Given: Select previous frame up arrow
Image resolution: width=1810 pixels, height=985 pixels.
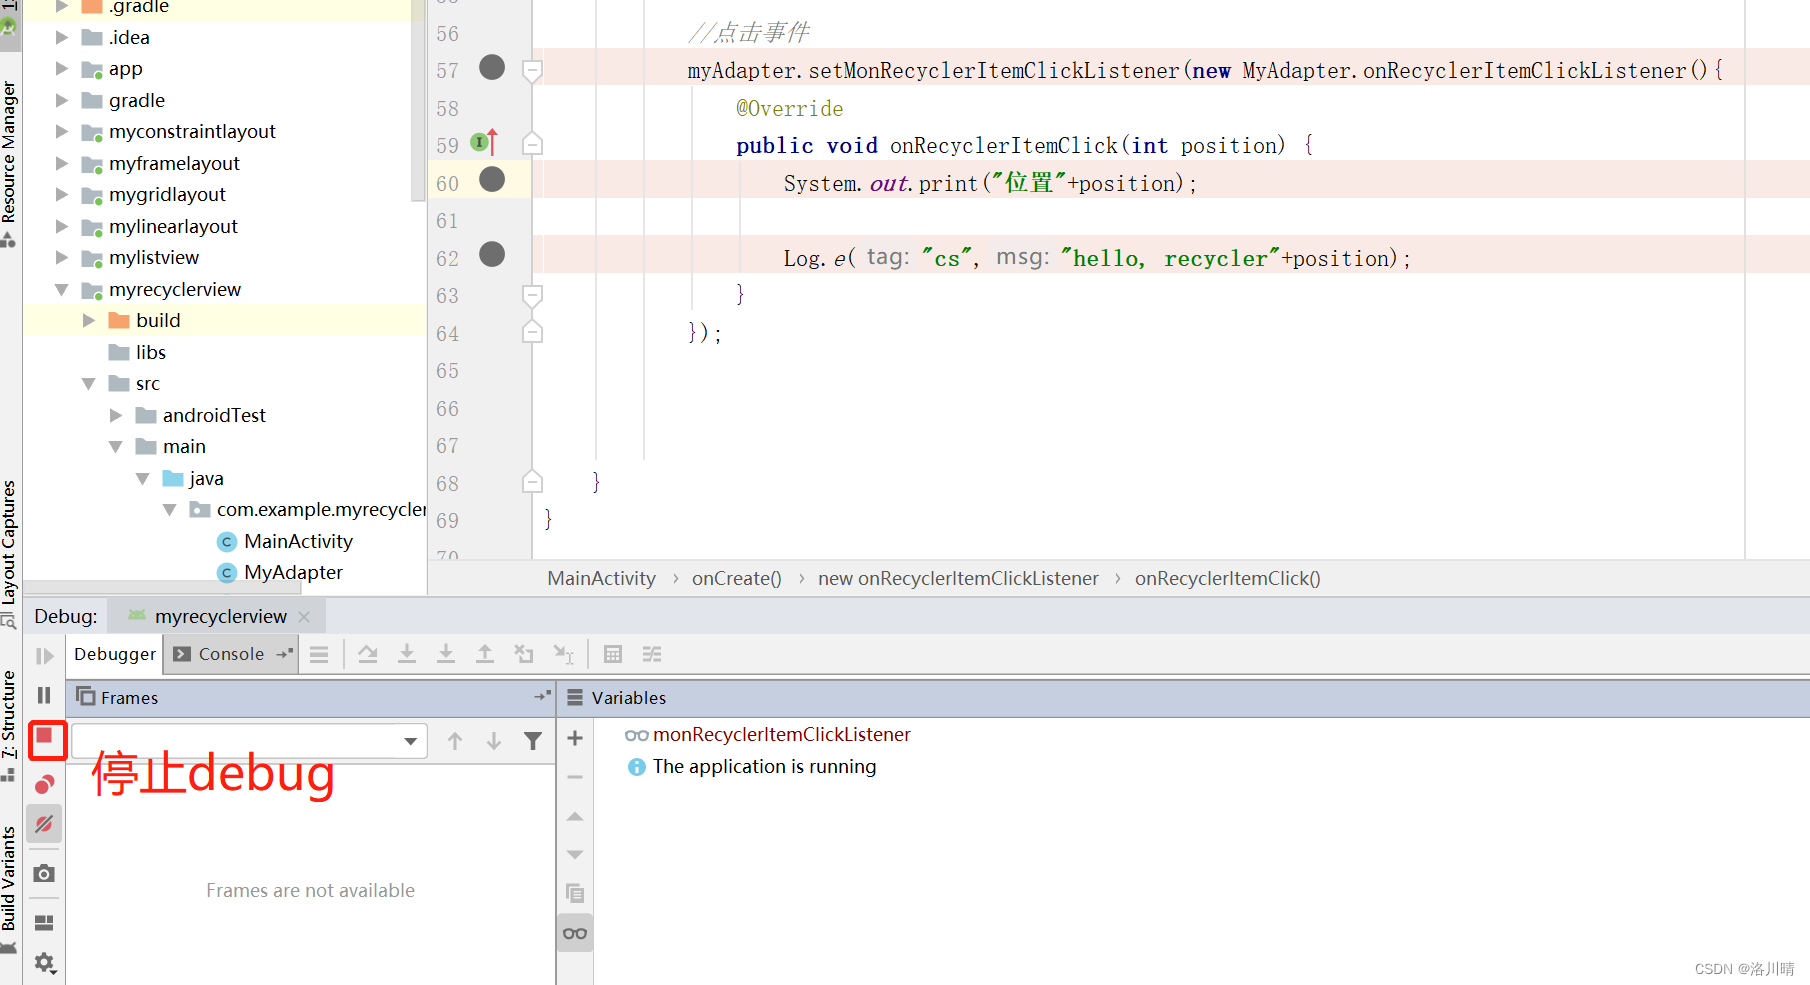Looking at the screenshot, I should tap(455, 741).
